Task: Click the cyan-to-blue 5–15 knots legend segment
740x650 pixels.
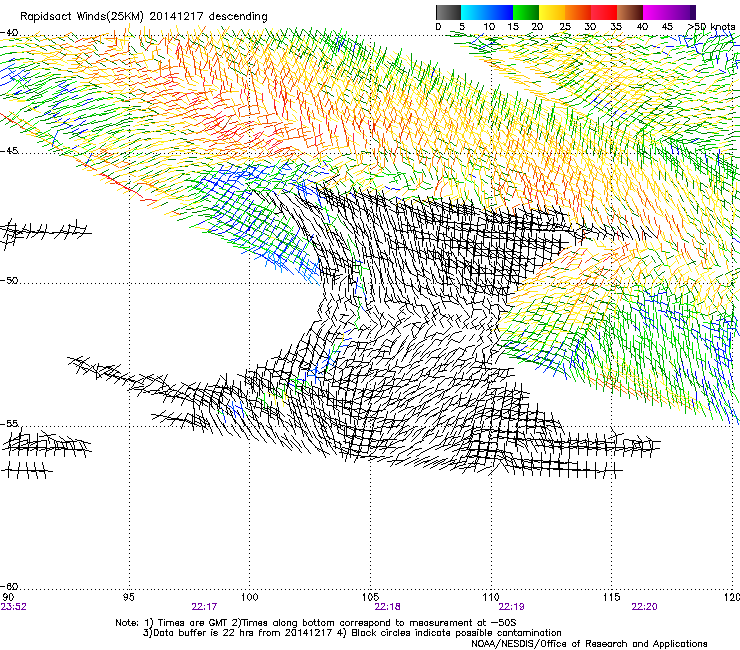Action: (487, 12)
